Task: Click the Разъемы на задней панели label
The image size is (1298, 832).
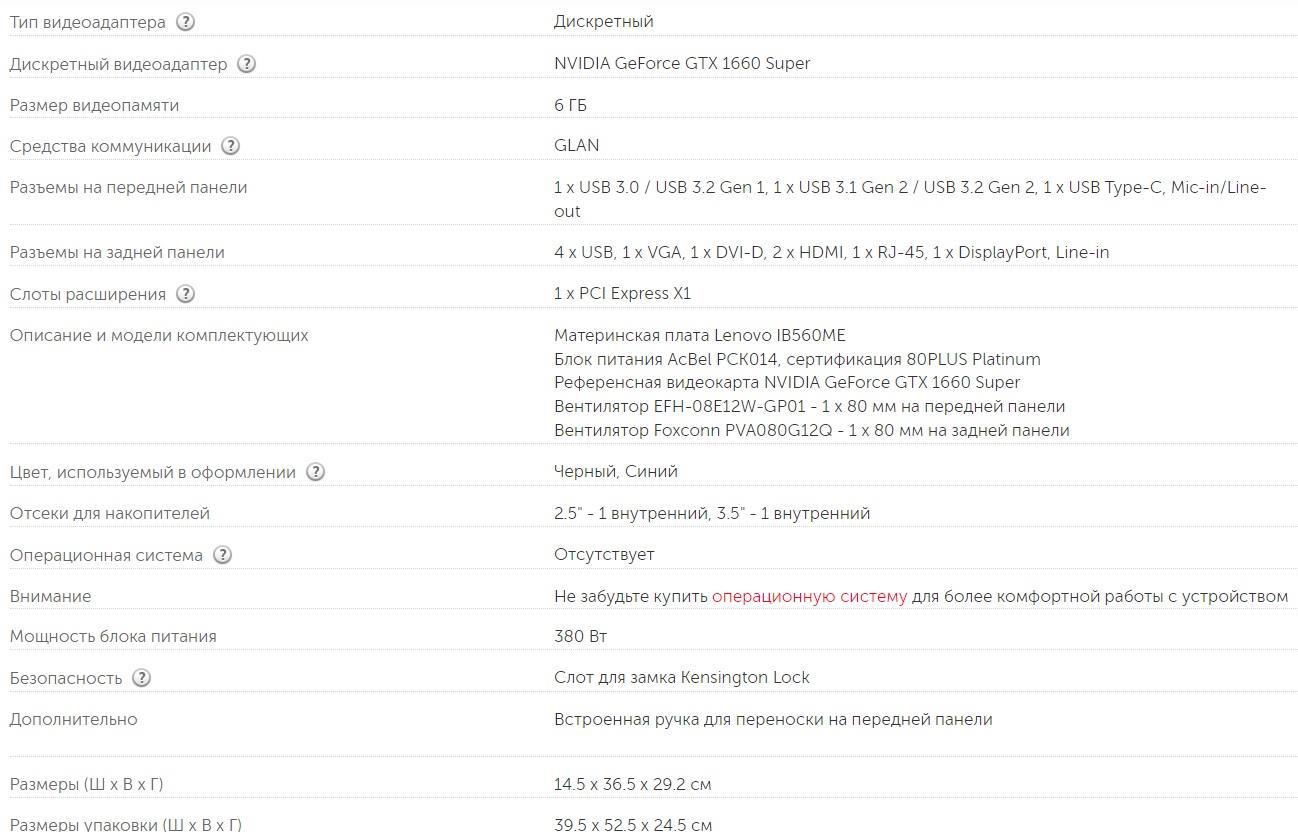Action: [117, 252]
